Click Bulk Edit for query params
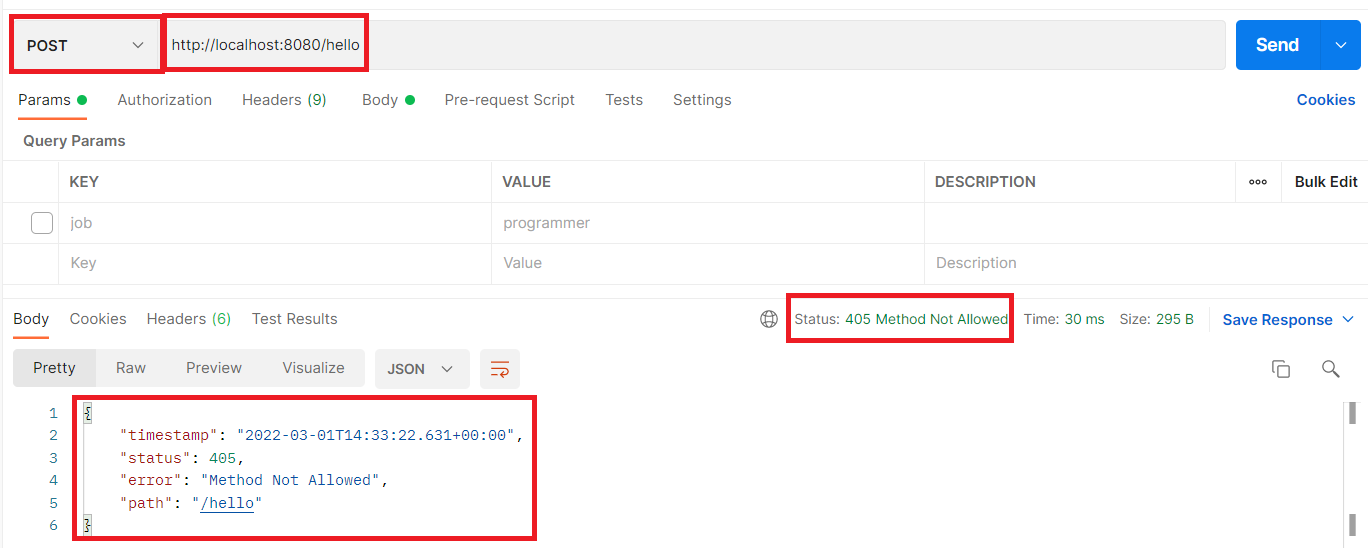1368x548 pixels. pos(1325,182)
